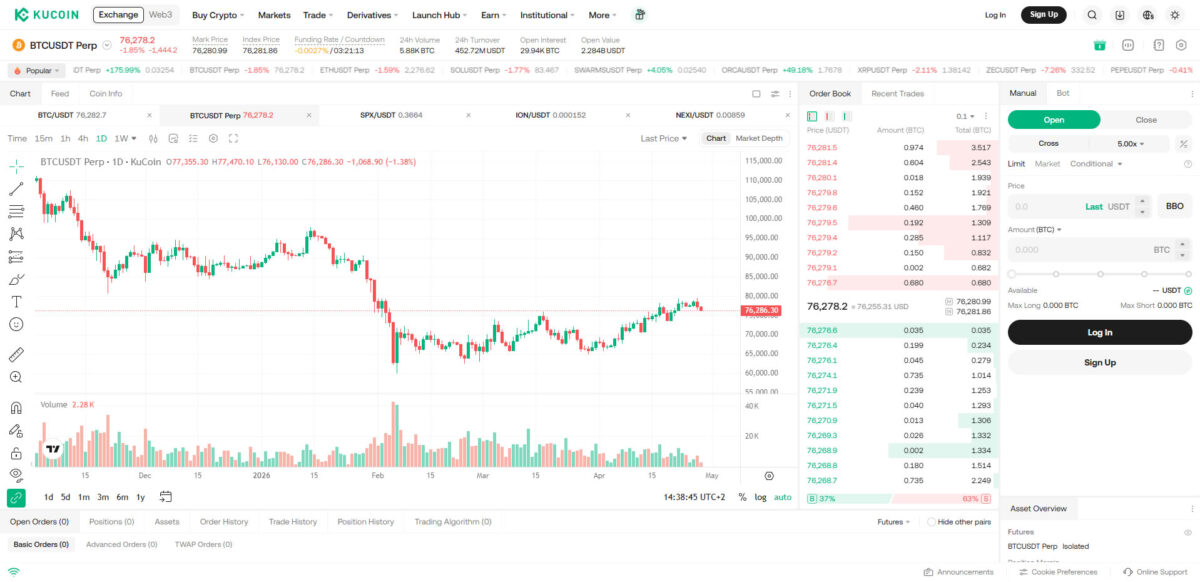This screenshot has height=582, width=1200.
Task: Select the Close position button
Action: [x=1146, y=120]
